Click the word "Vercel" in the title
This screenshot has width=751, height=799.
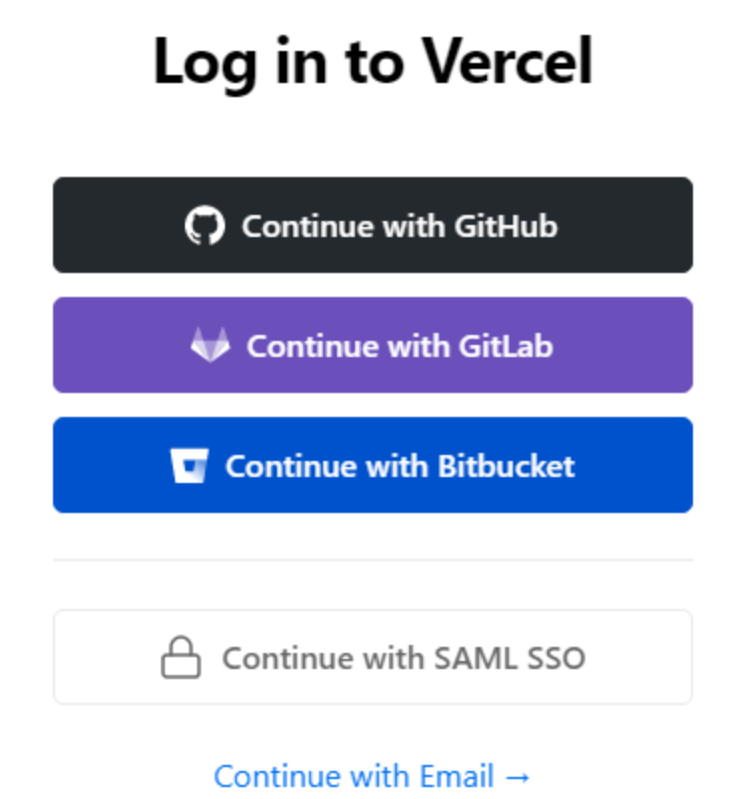coord(507,62)
